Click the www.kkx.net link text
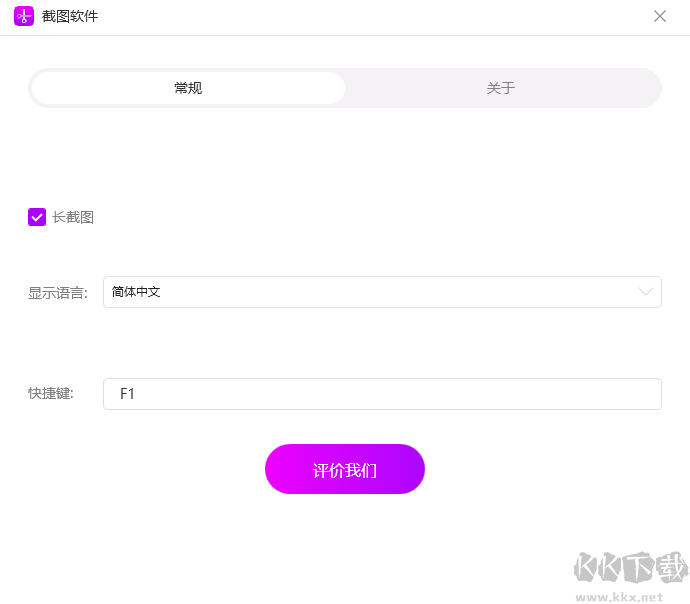This screenshot has height=604, width=690. click(x=620, y=596)
